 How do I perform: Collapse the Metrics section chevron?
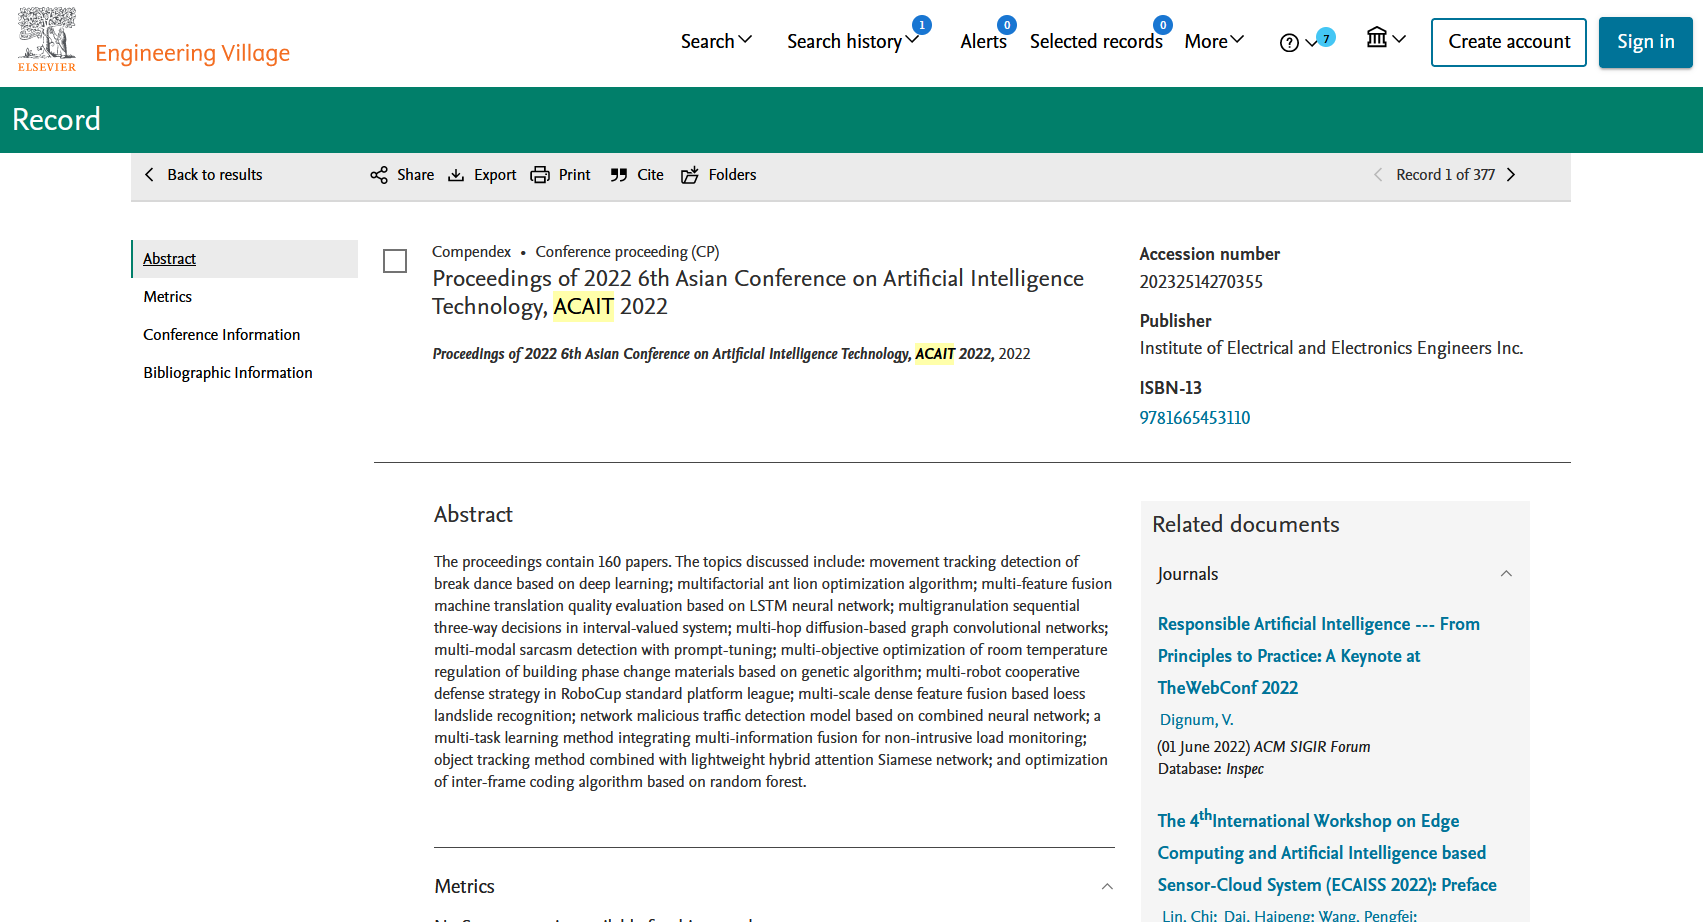[1107, 887]
